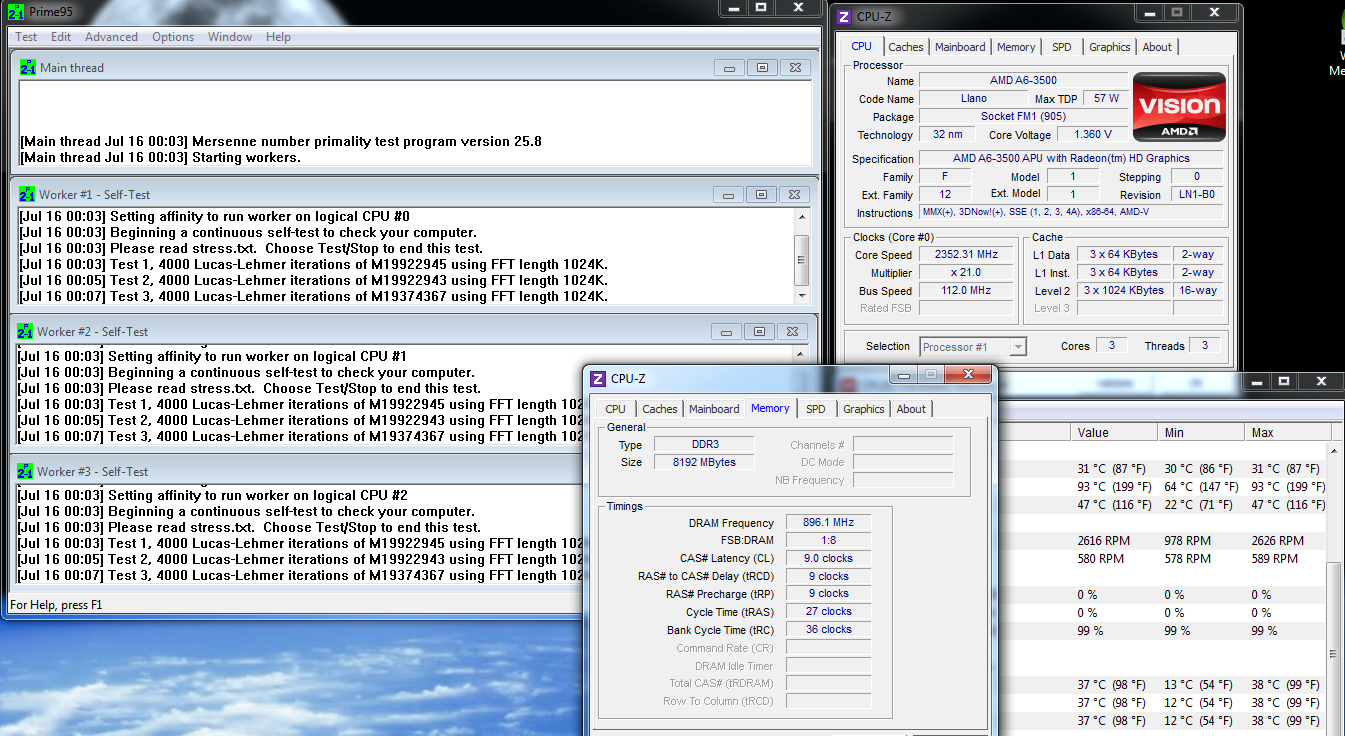
Task: Switch to Graphics tab in back CPU-Z window
Action: point(1109,47)
